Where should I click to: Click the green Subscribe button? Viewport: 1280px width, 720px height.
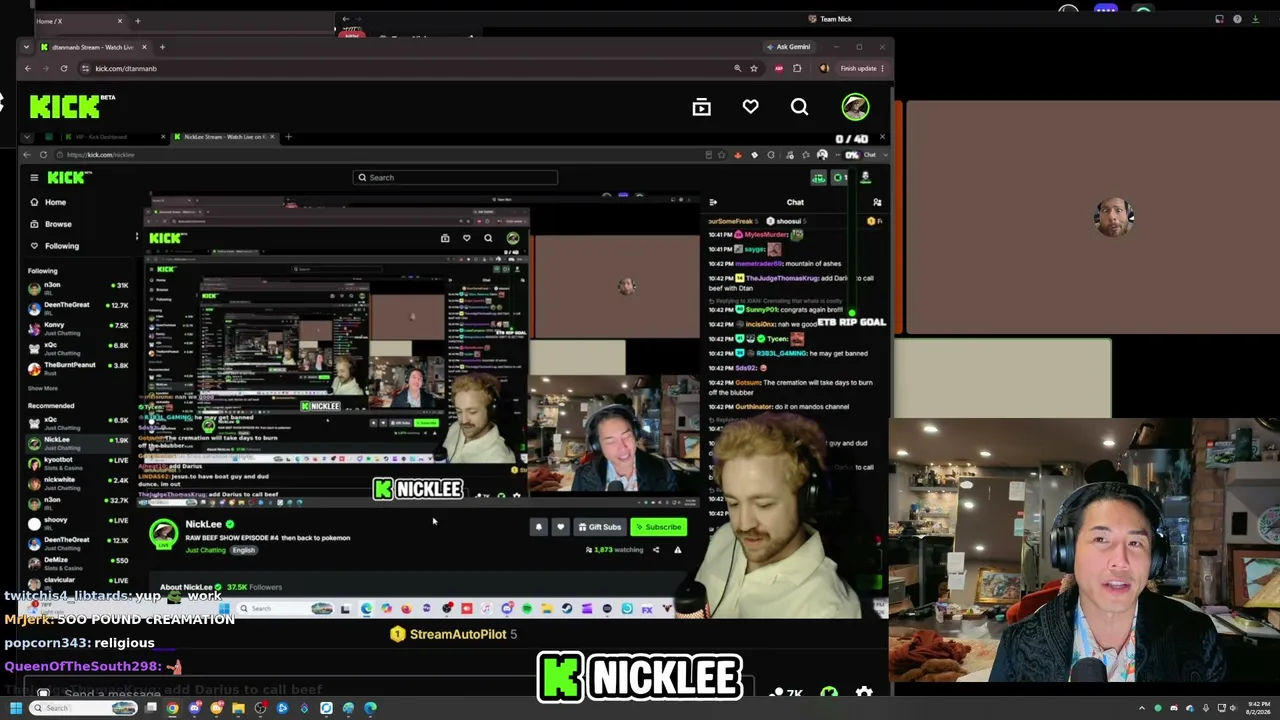658,527
